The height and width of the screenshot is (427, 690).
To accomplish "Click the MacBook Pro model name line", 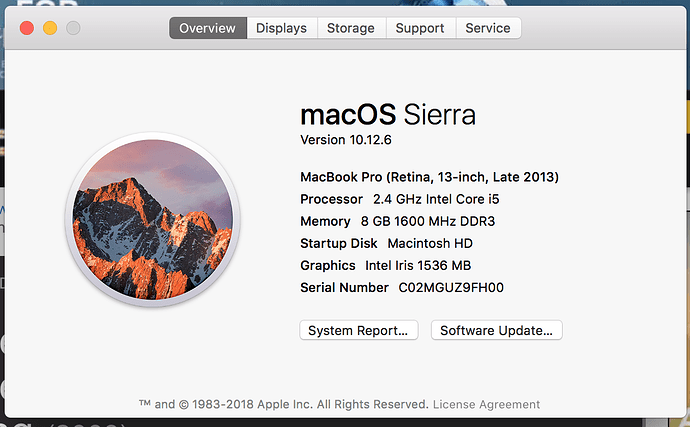I will (x=429, y=177).
